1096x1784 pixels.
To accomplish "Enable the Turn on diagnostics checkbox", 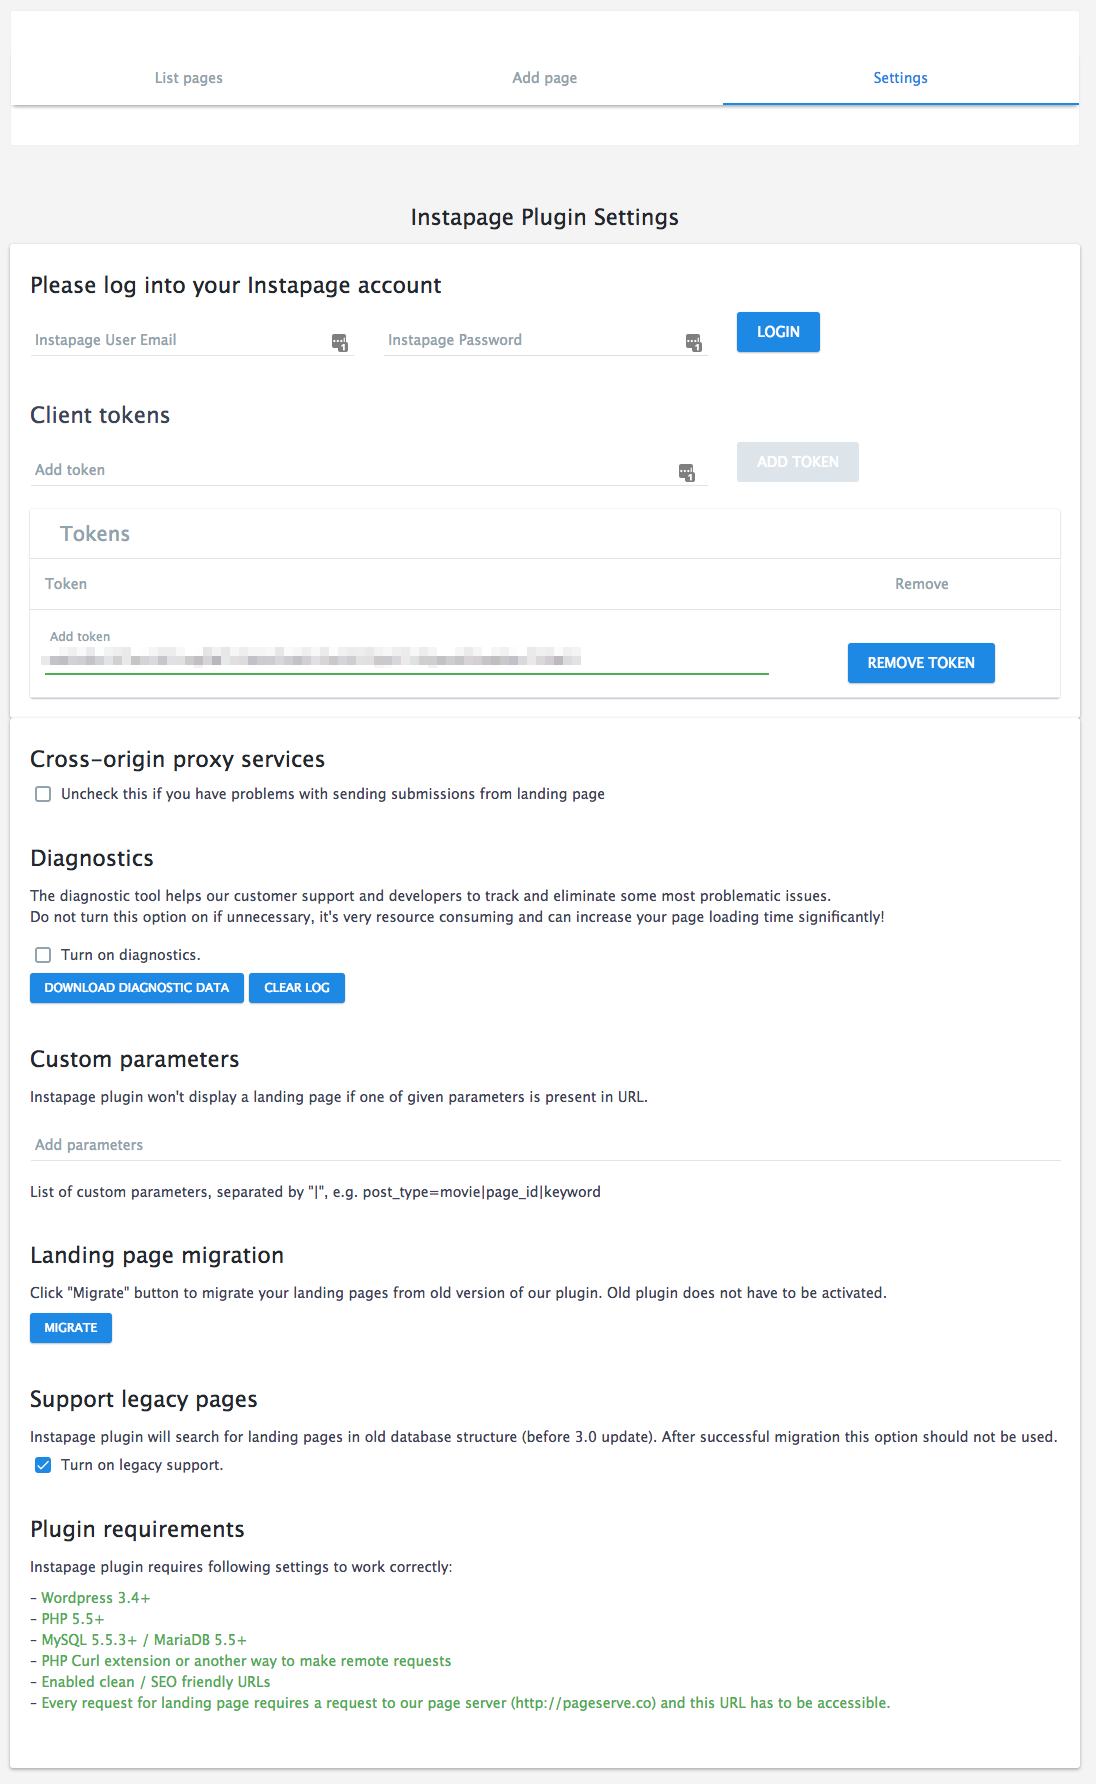I will click(43, 955).
